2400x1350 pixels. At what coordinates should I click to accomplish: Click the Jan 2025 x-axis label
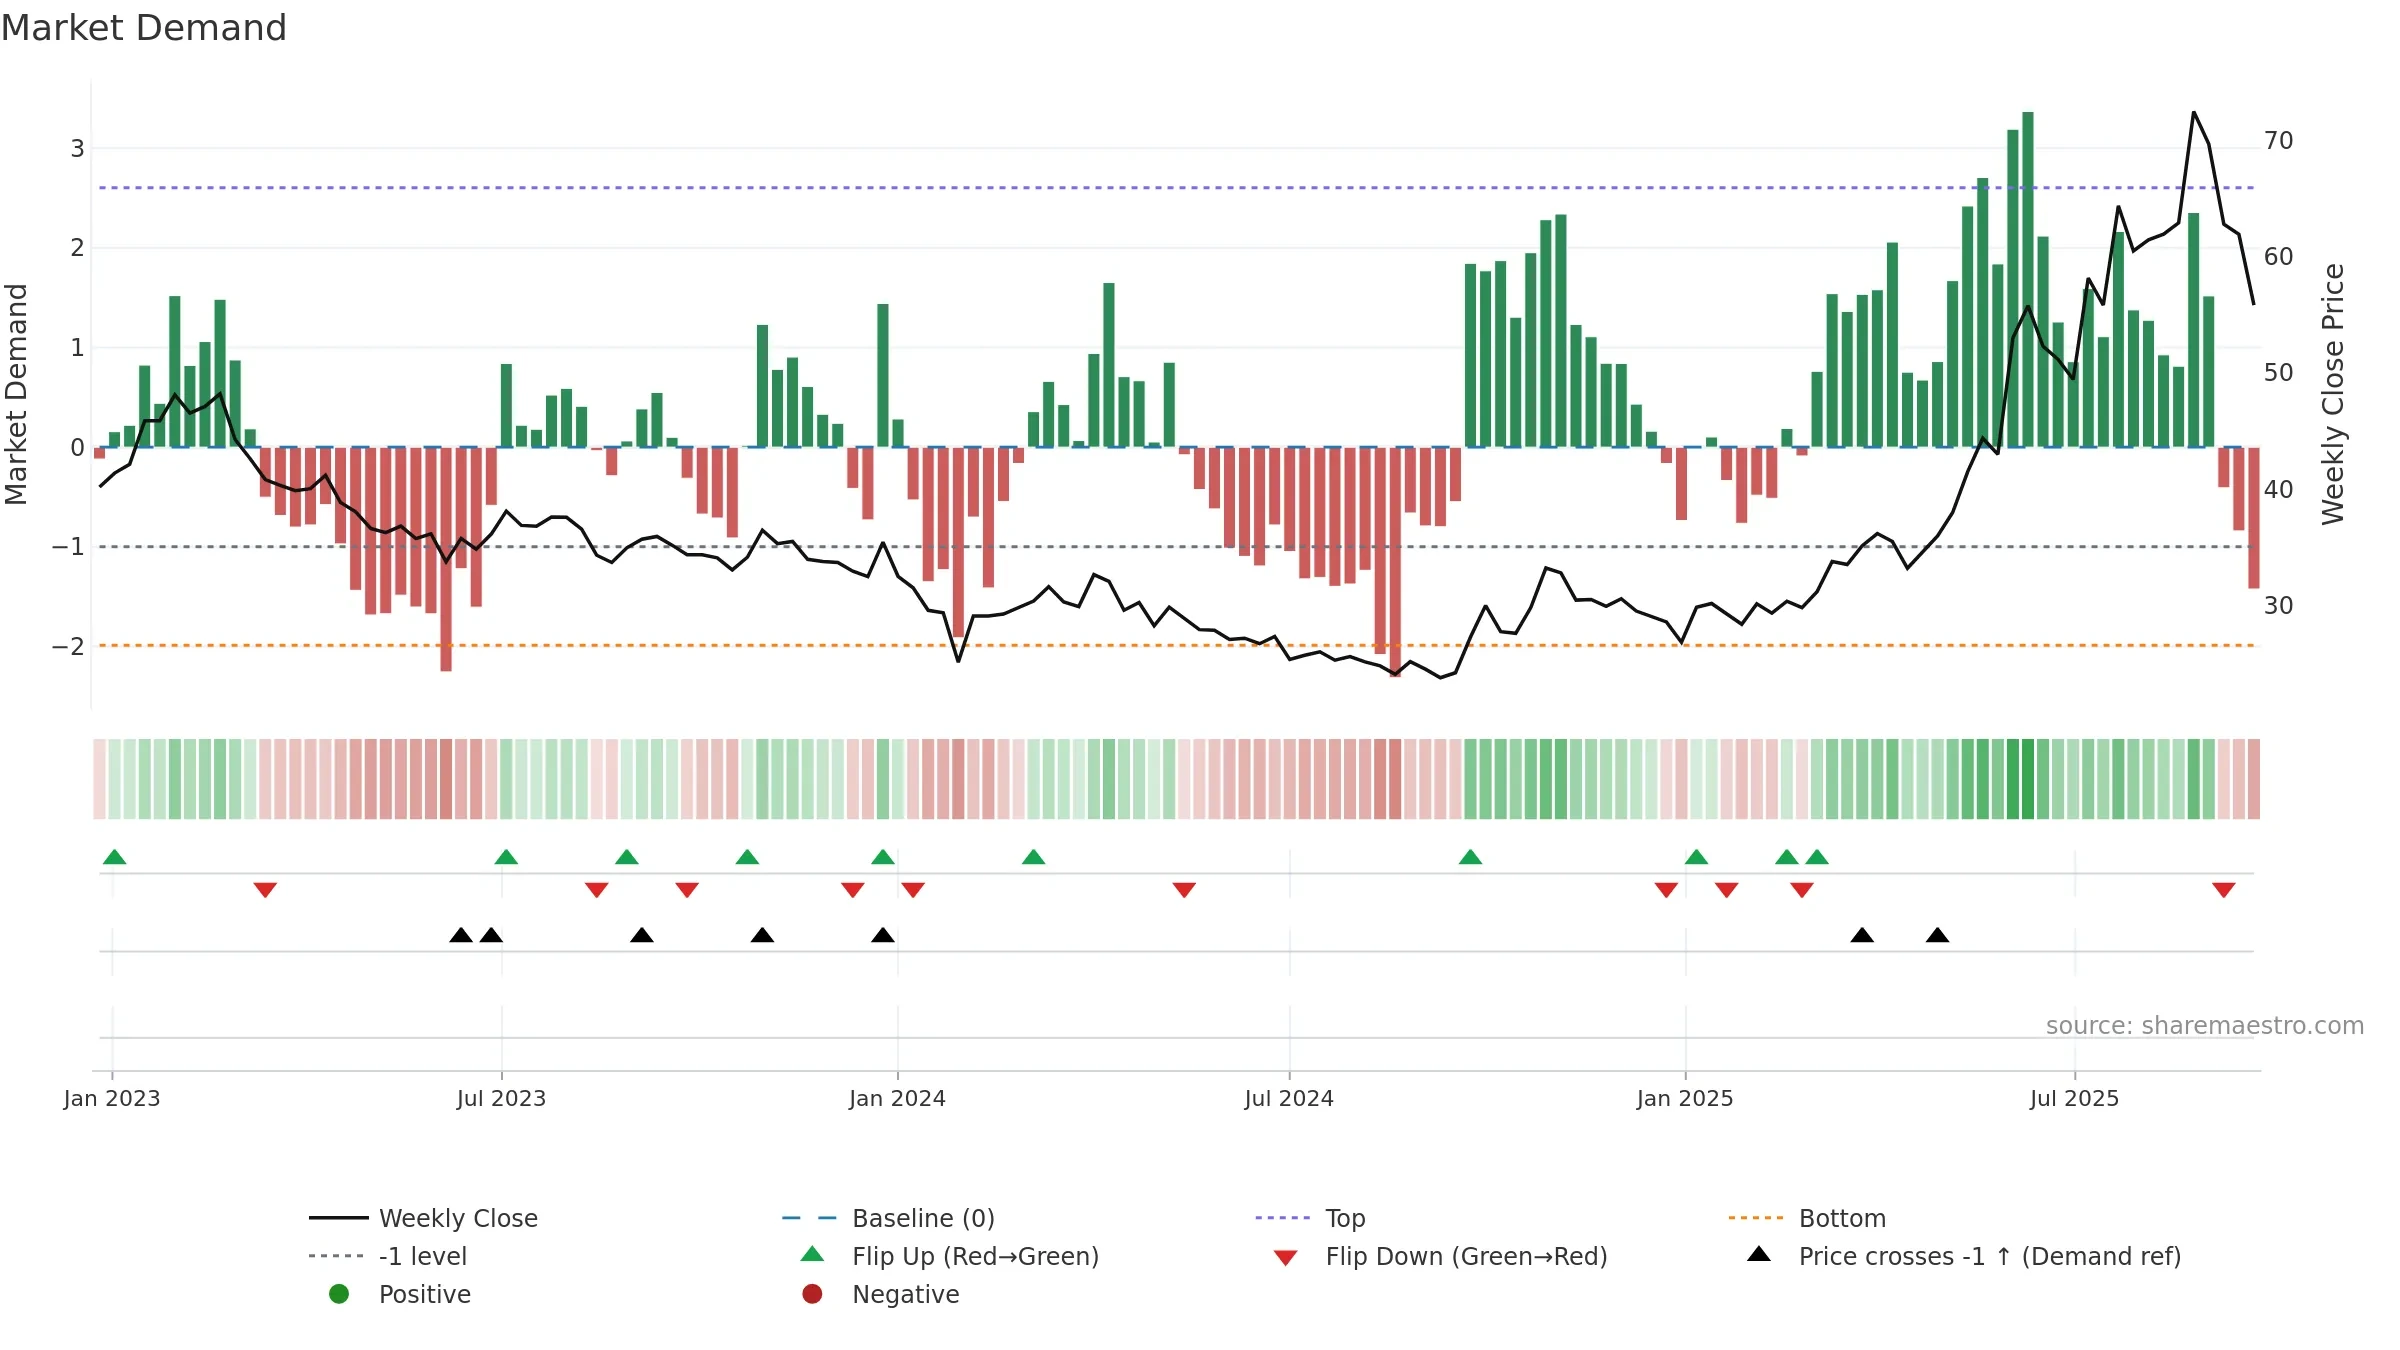tap(1685, 1098)
